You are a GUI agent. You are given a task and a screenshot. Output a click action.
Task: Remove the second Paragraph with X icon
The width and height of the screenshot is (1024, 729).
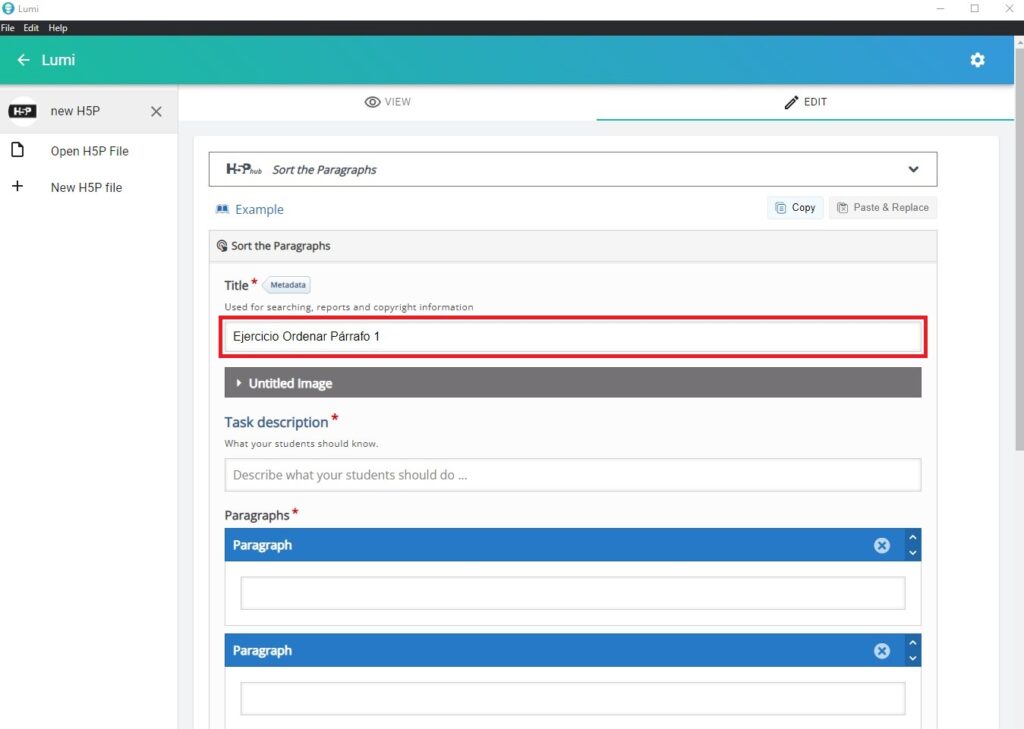point(882,650)
